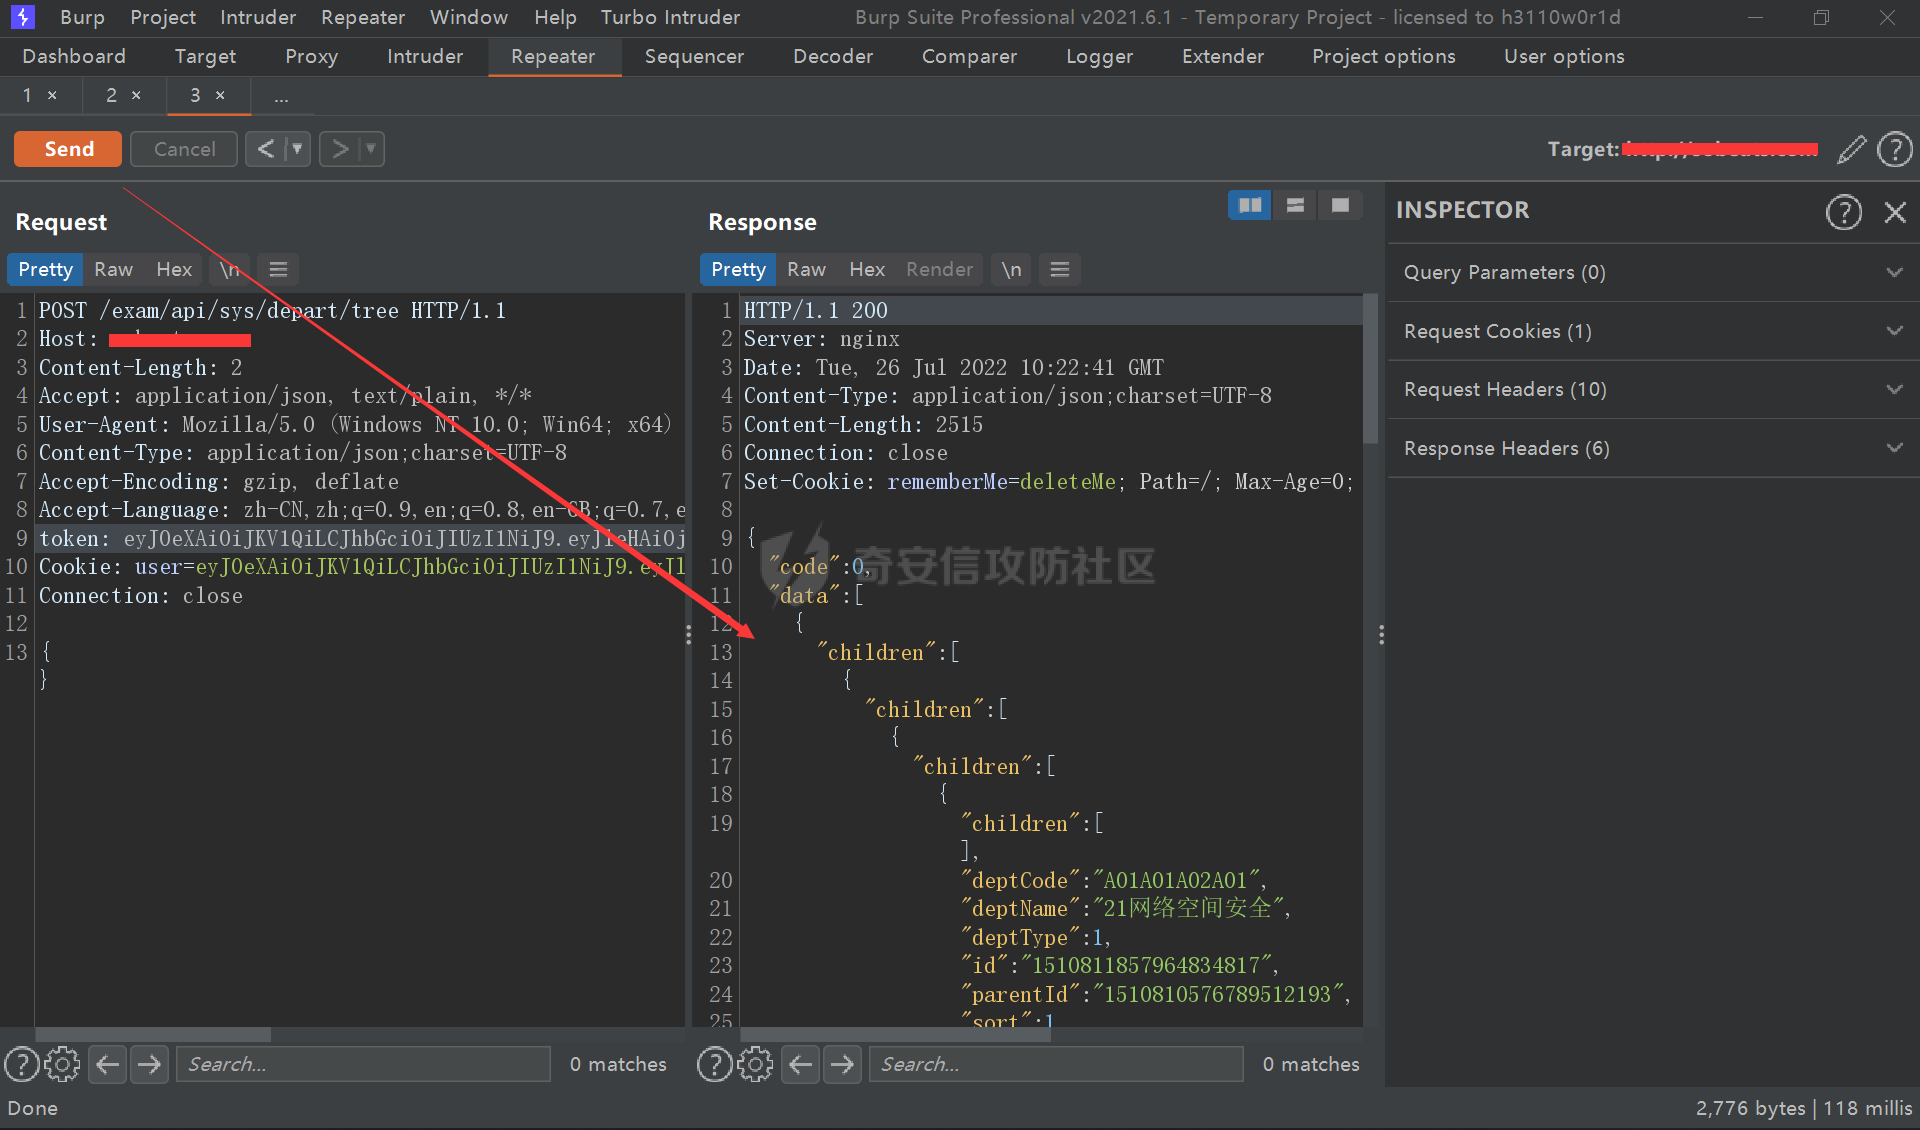Click the response vertical scrollbar
Viewport: 1920px width, 1130px height.
pos(1370,369)
